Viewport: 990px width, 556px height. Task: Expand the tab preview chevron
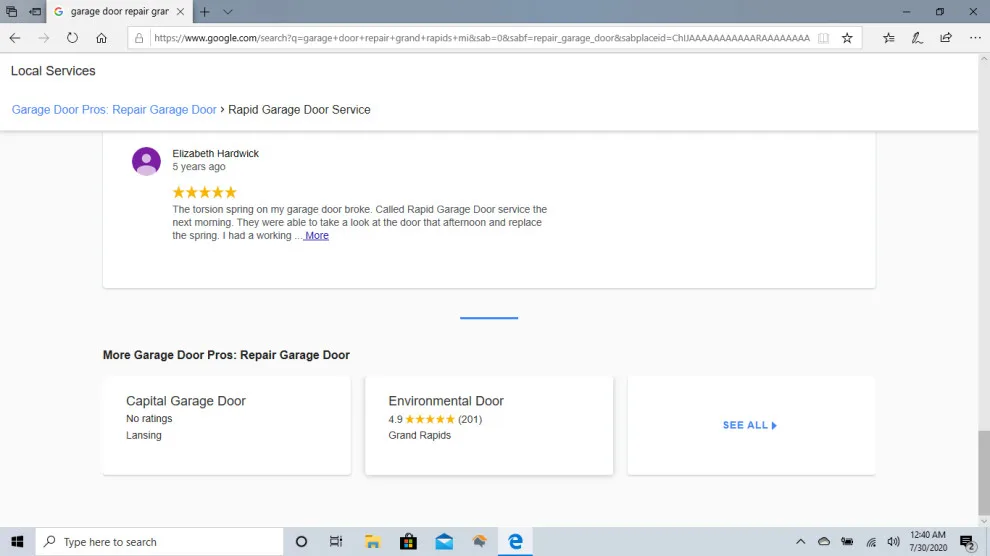[x=228, y=11]
